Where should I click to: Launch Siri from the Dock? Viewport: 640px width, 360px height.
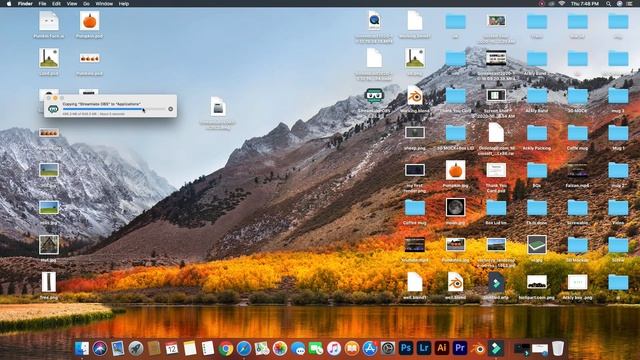100,349
